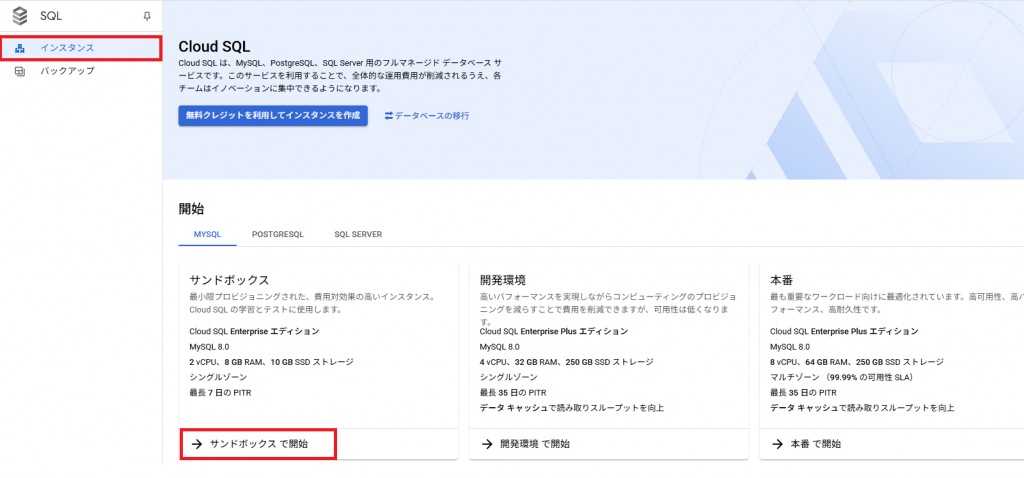The height and width of the screenshot is (478, 1024).
Task: Click 'マルチゾーン（99.99% の可用性 SLA）' text
Action: click(842, 377)
